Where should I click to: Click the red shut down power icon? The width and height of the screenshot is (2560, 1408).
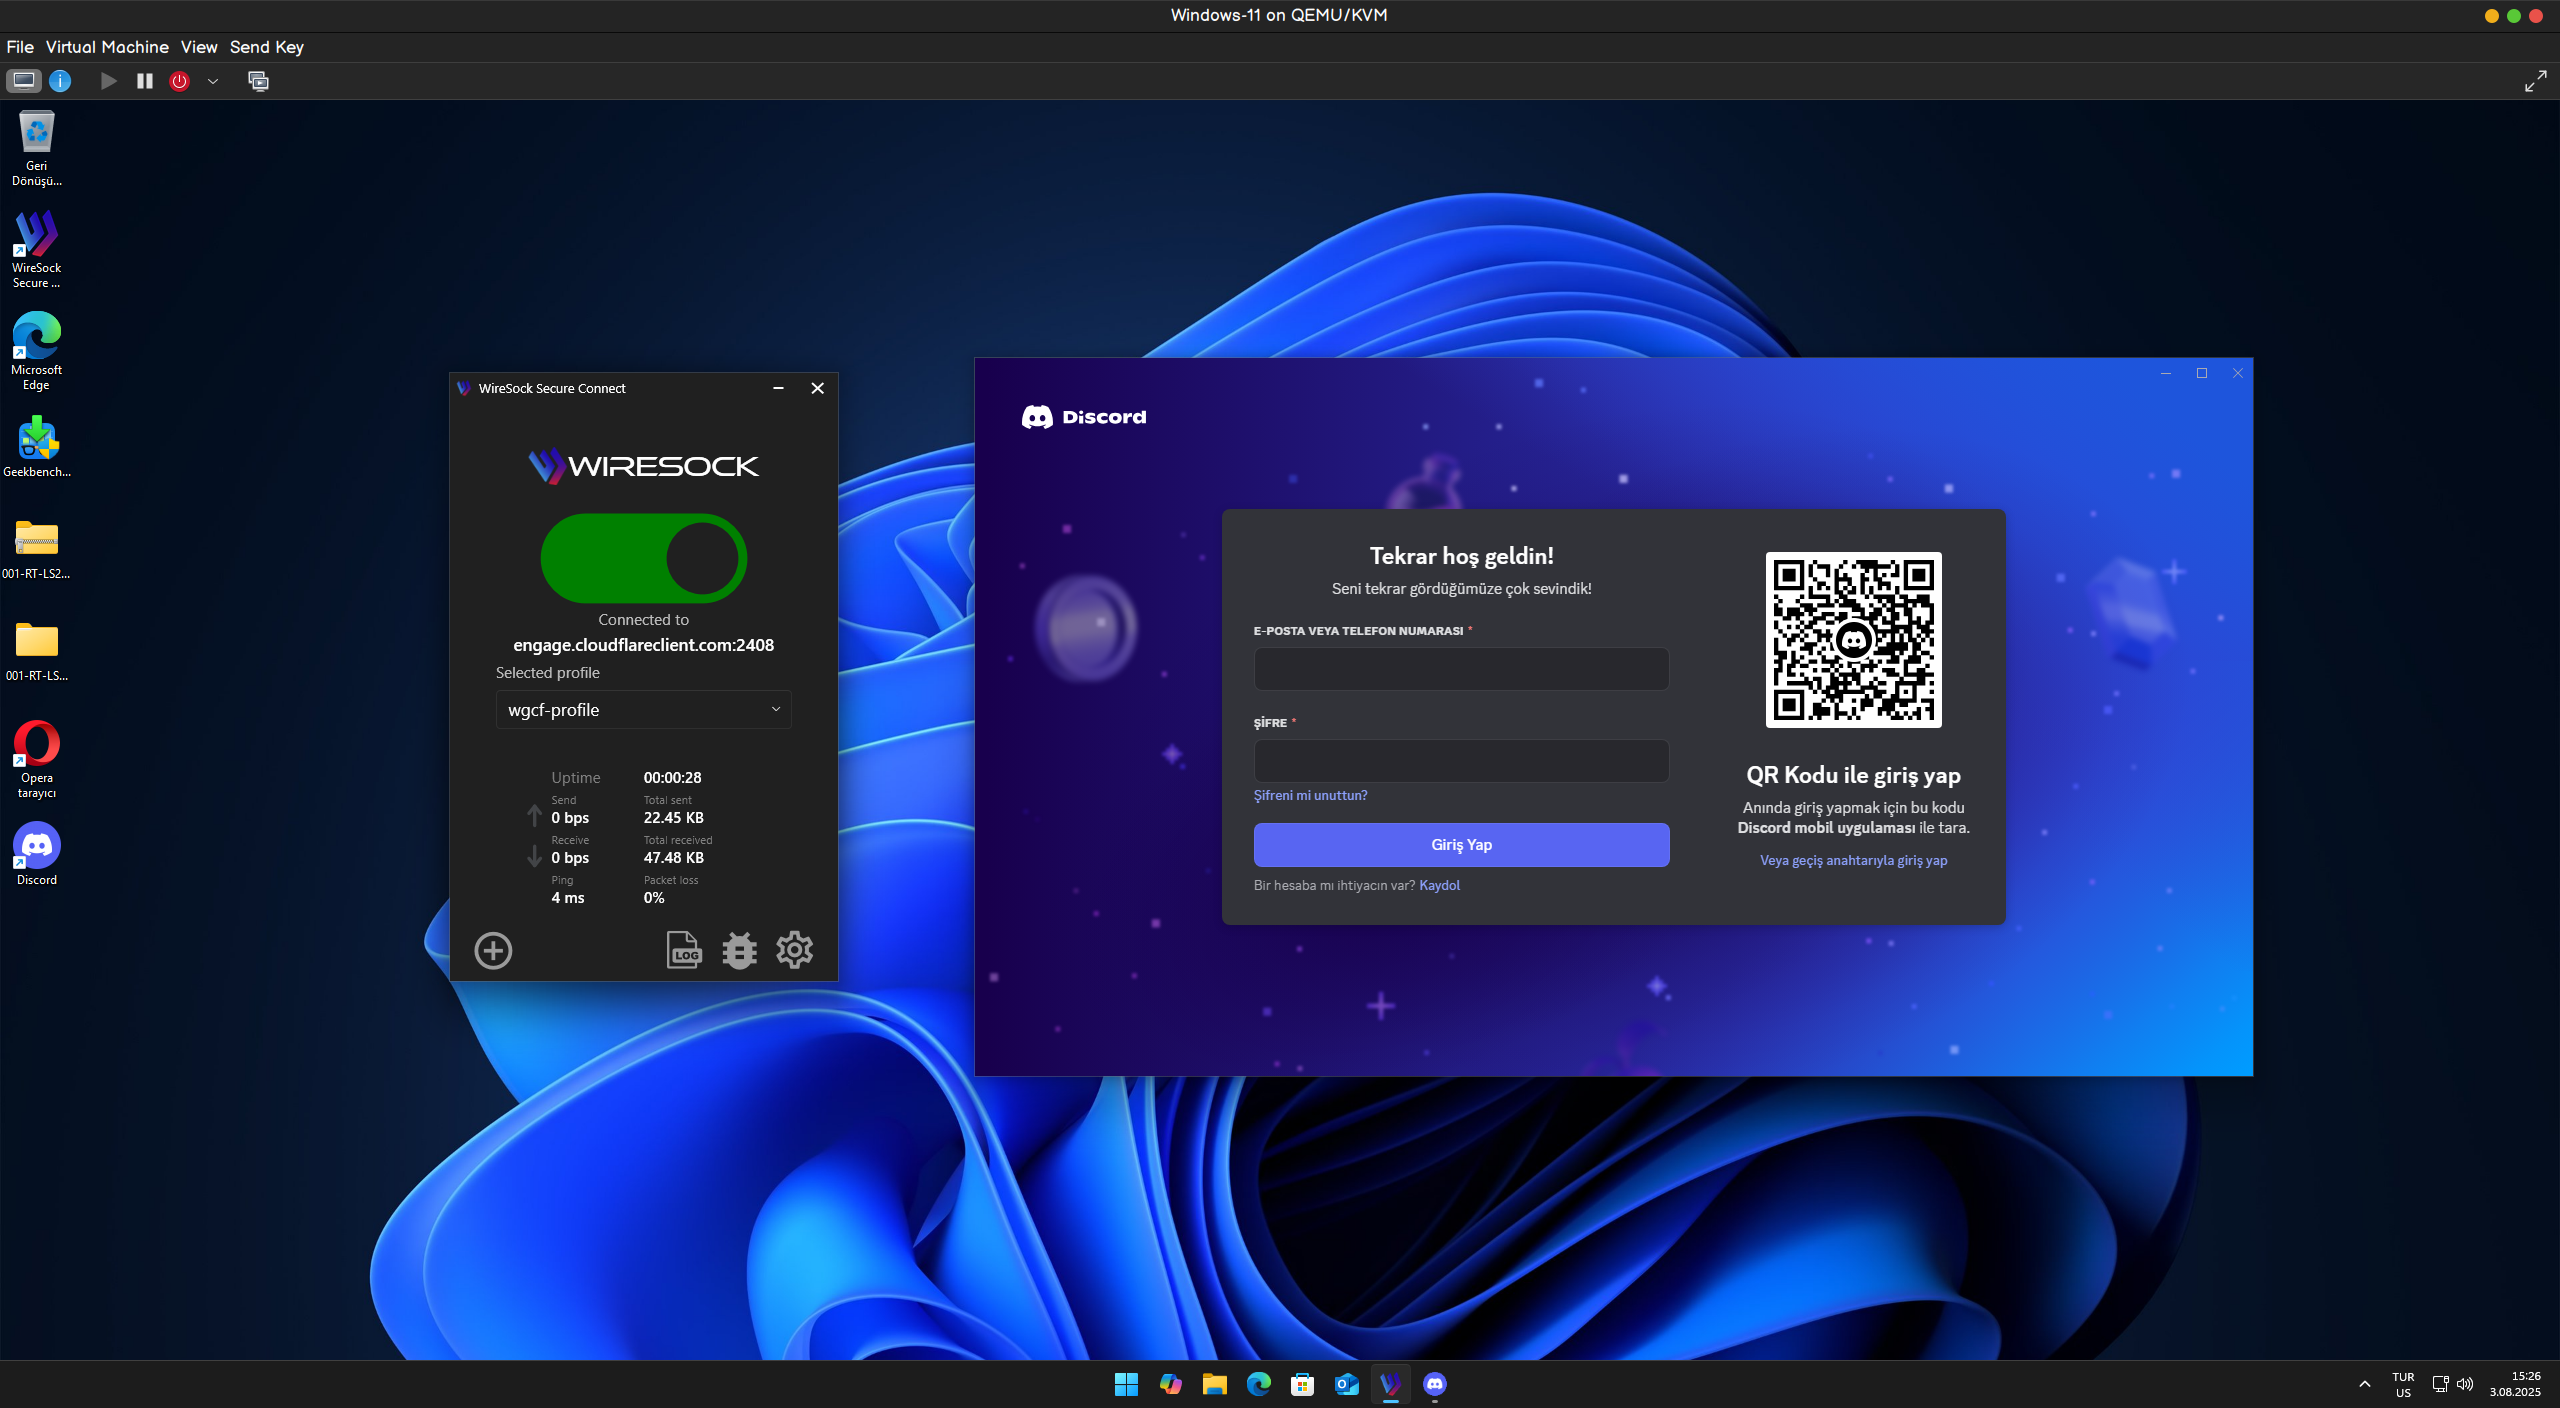tap(180, 81)
